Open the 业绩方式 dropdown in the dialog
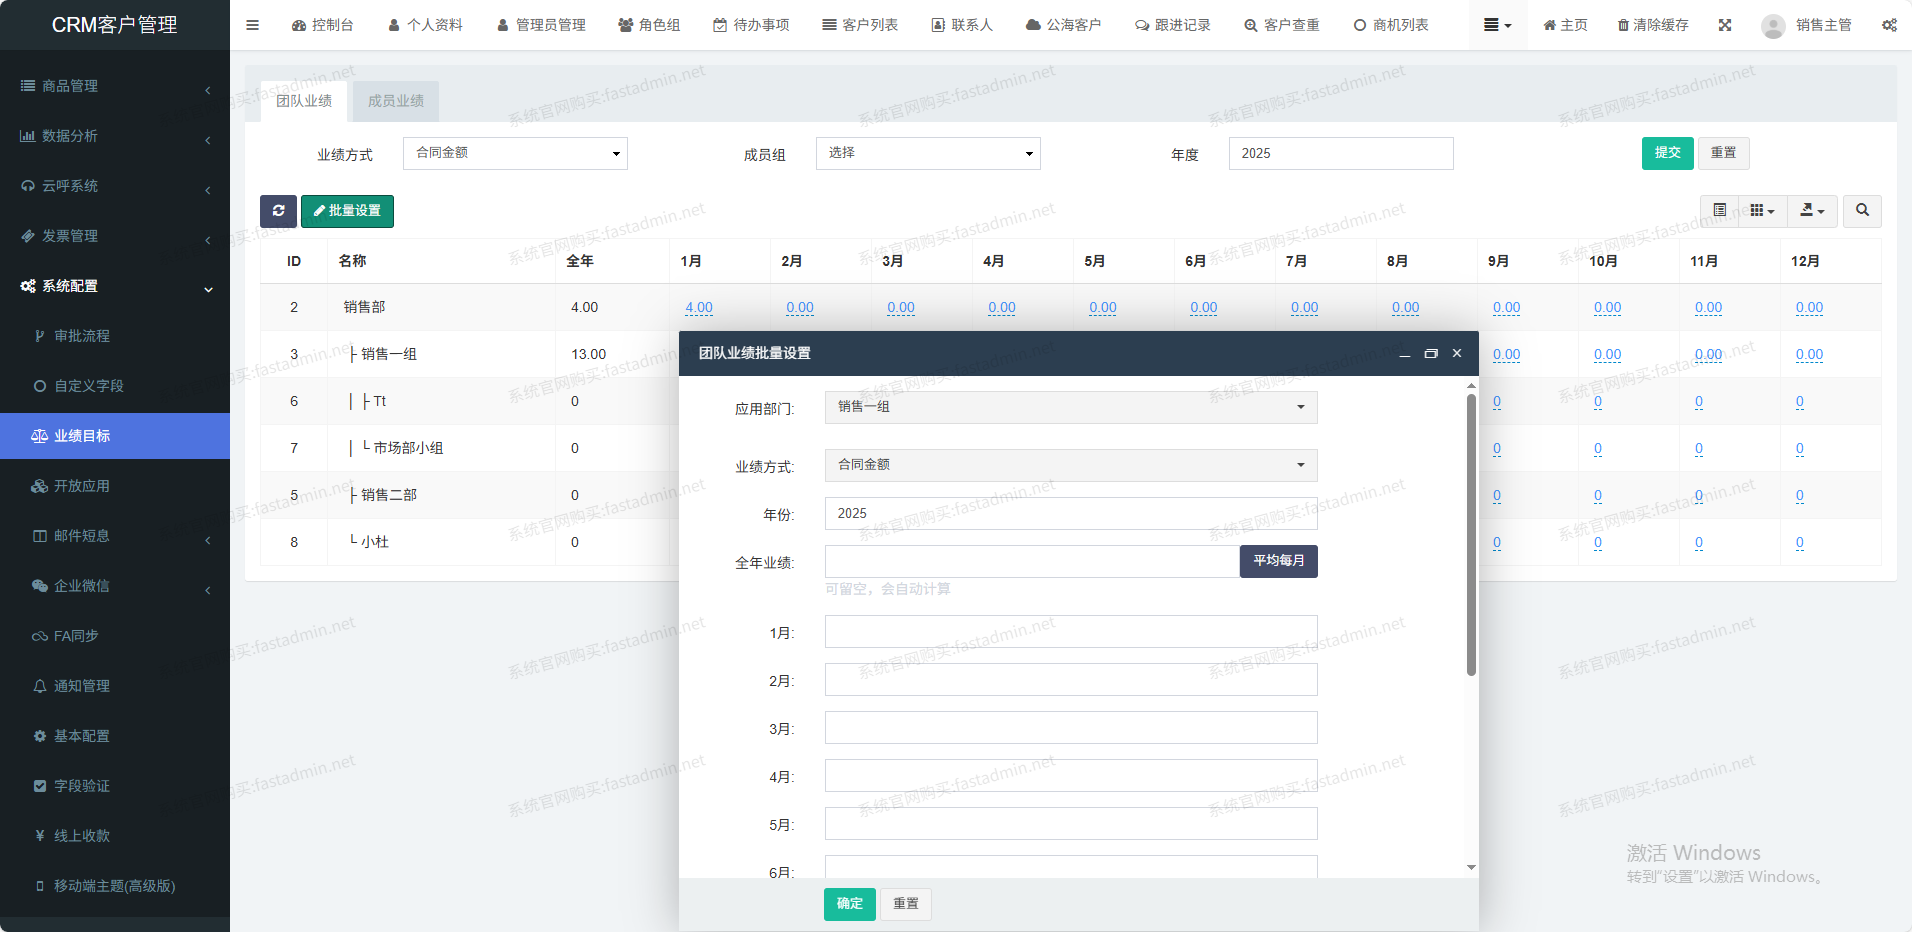 point(1070,465)
